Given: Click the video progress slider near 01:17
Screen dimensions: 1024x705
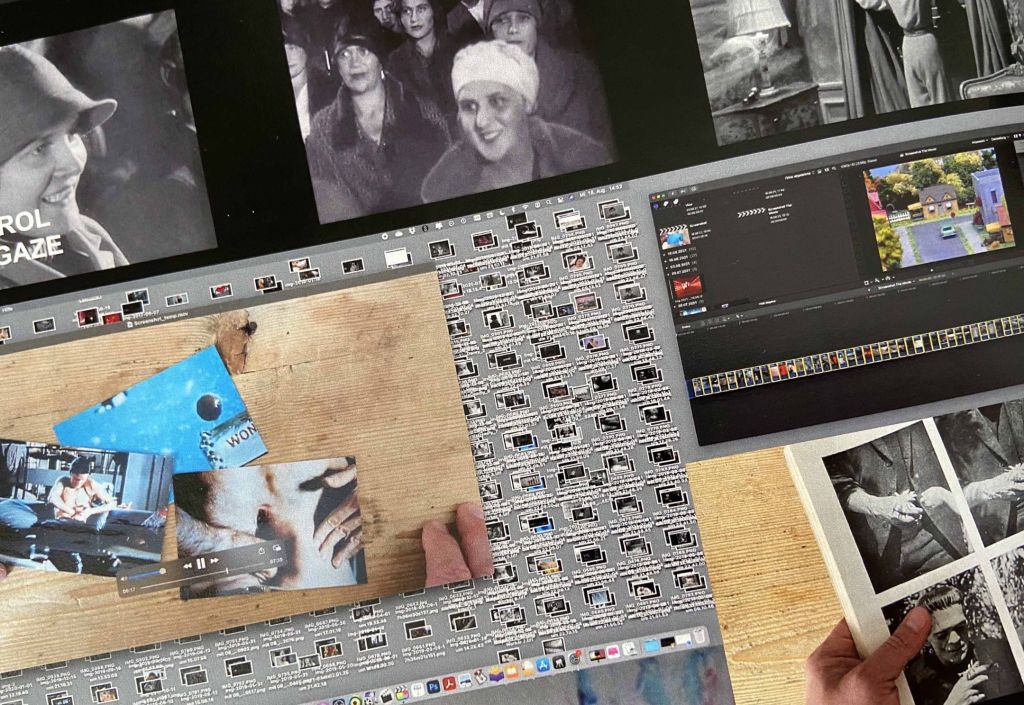Looking at the screenshot, I should tap(227, 570).
